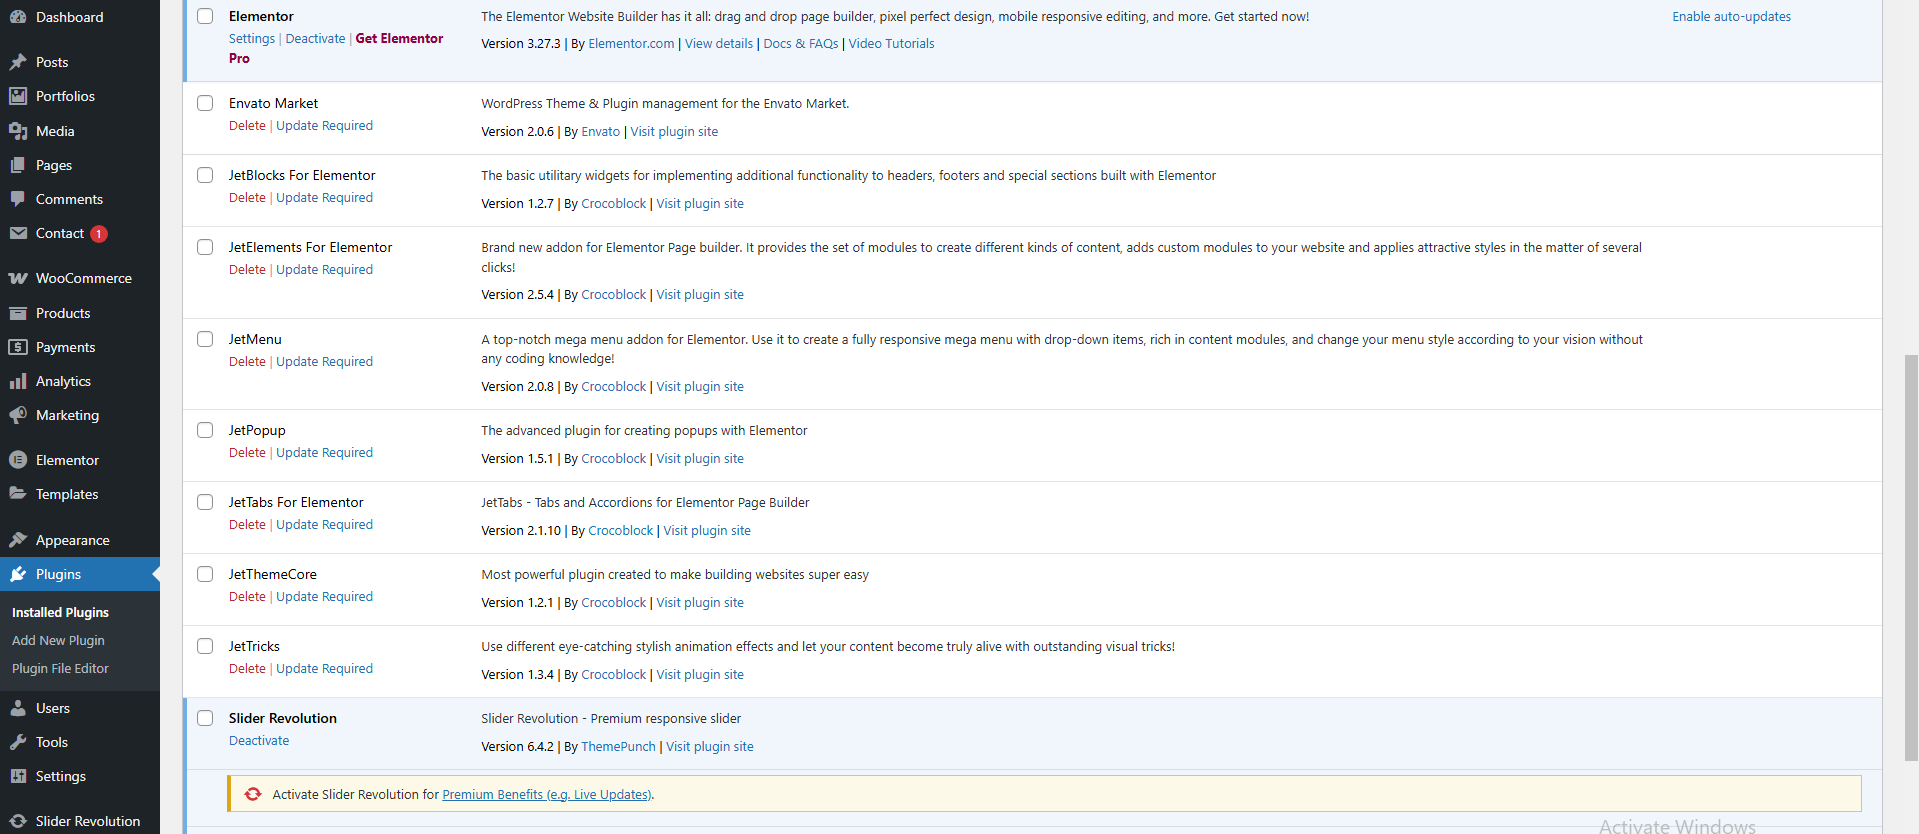1919x834 pixels.
Task: Select the JetThemeCore checkbox
Action: pos(205,574)
